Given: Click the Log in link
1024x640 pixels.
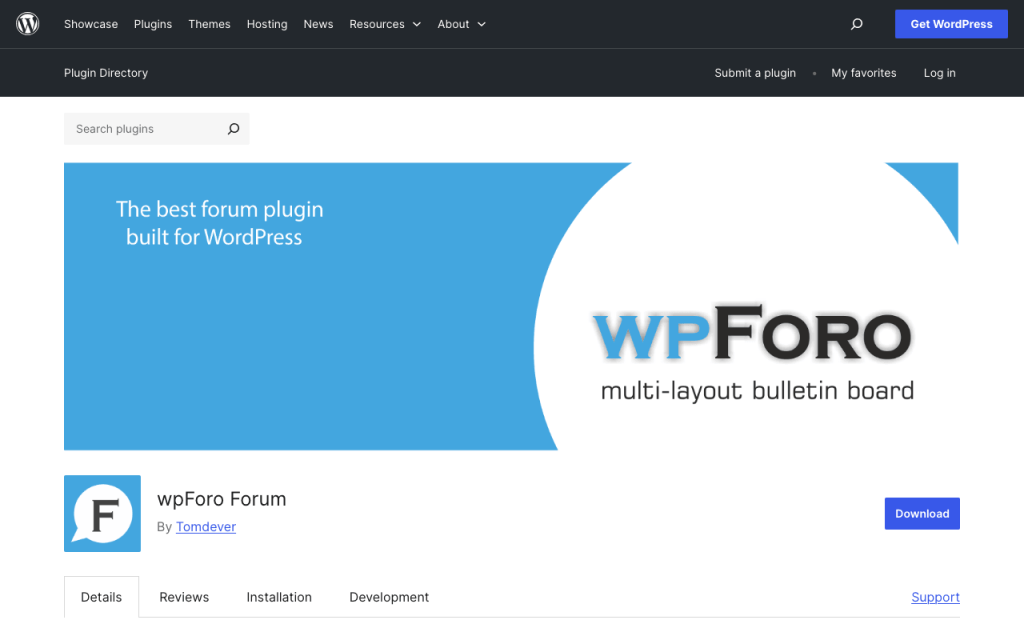Looking at the screenshot, I should click(939, 73).
